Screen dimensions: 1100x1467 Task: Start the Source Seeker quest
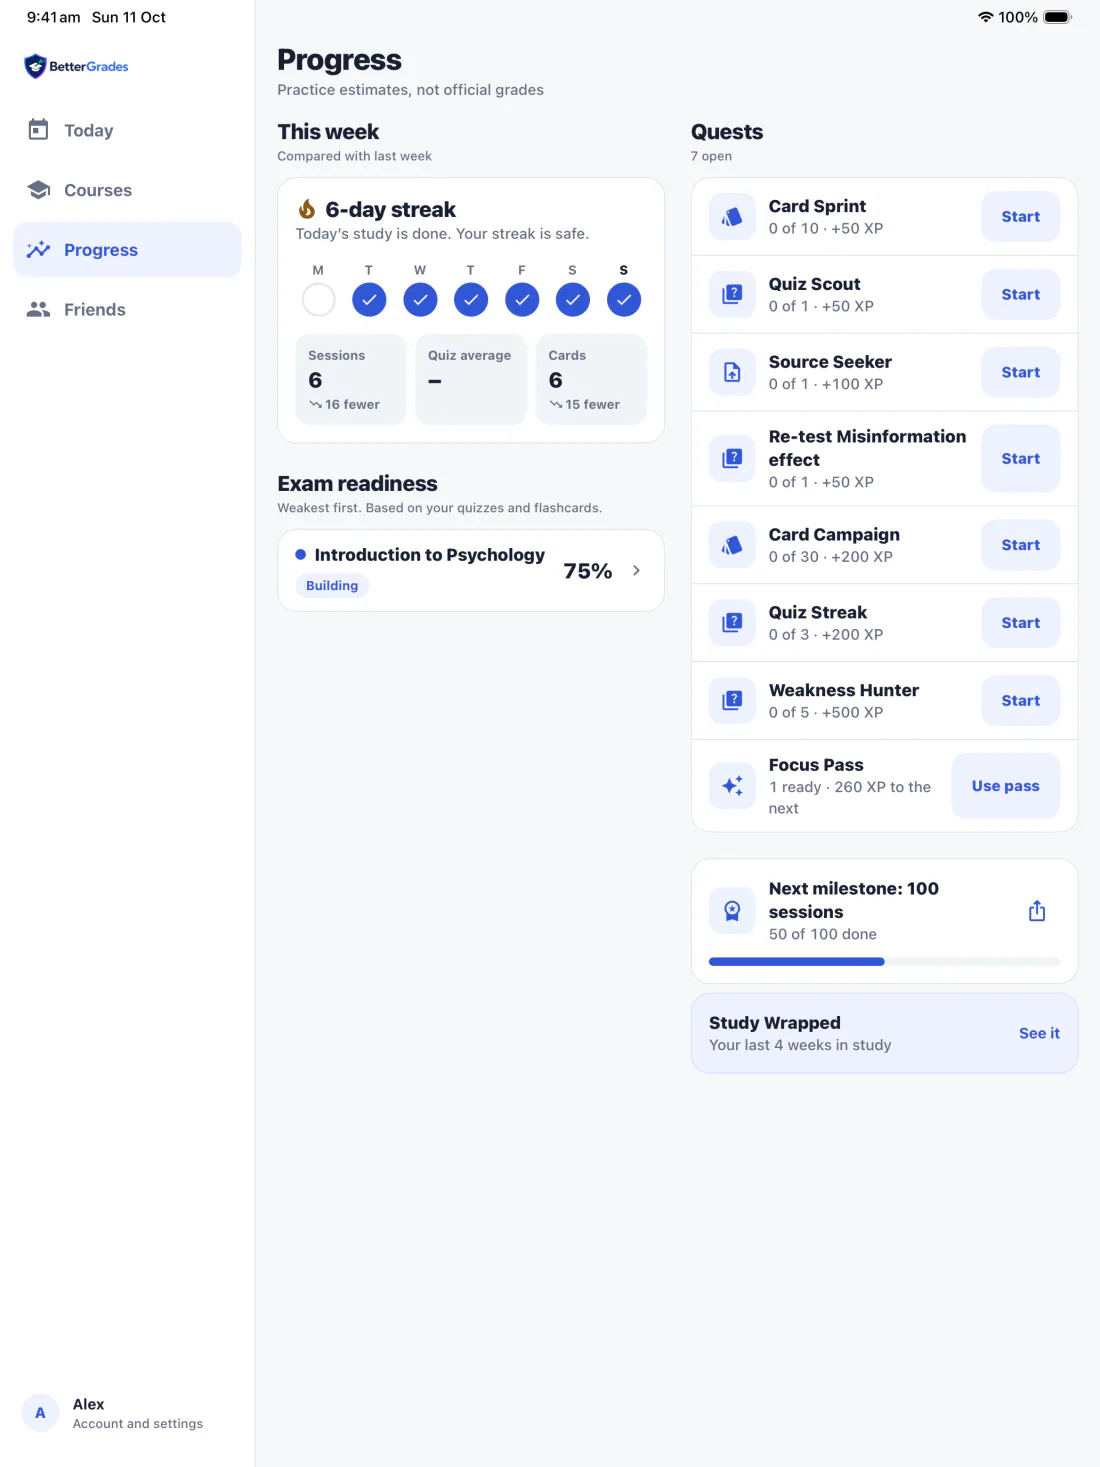(x=1021, y=373)
